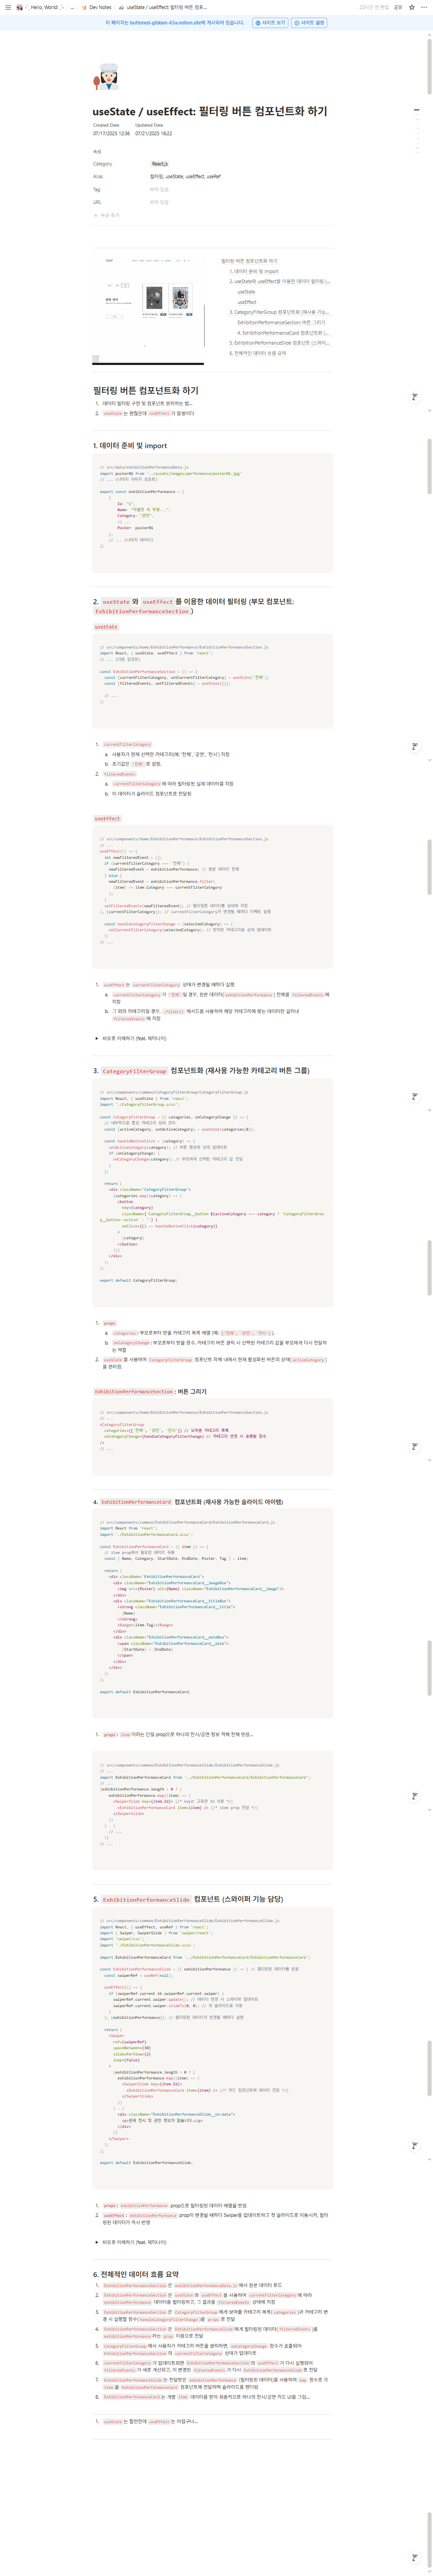Open the 공유 share menu

(x=398, y=7)
